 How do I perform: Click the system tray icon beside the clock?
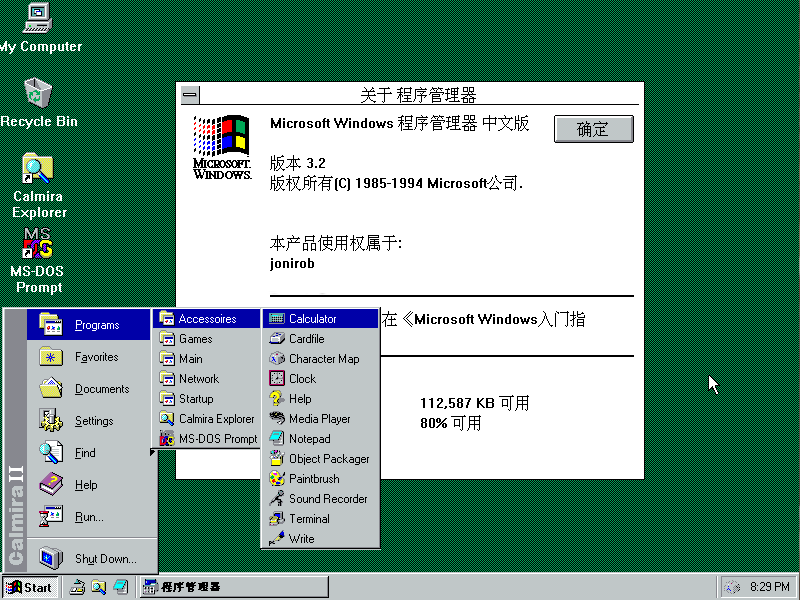732,587
